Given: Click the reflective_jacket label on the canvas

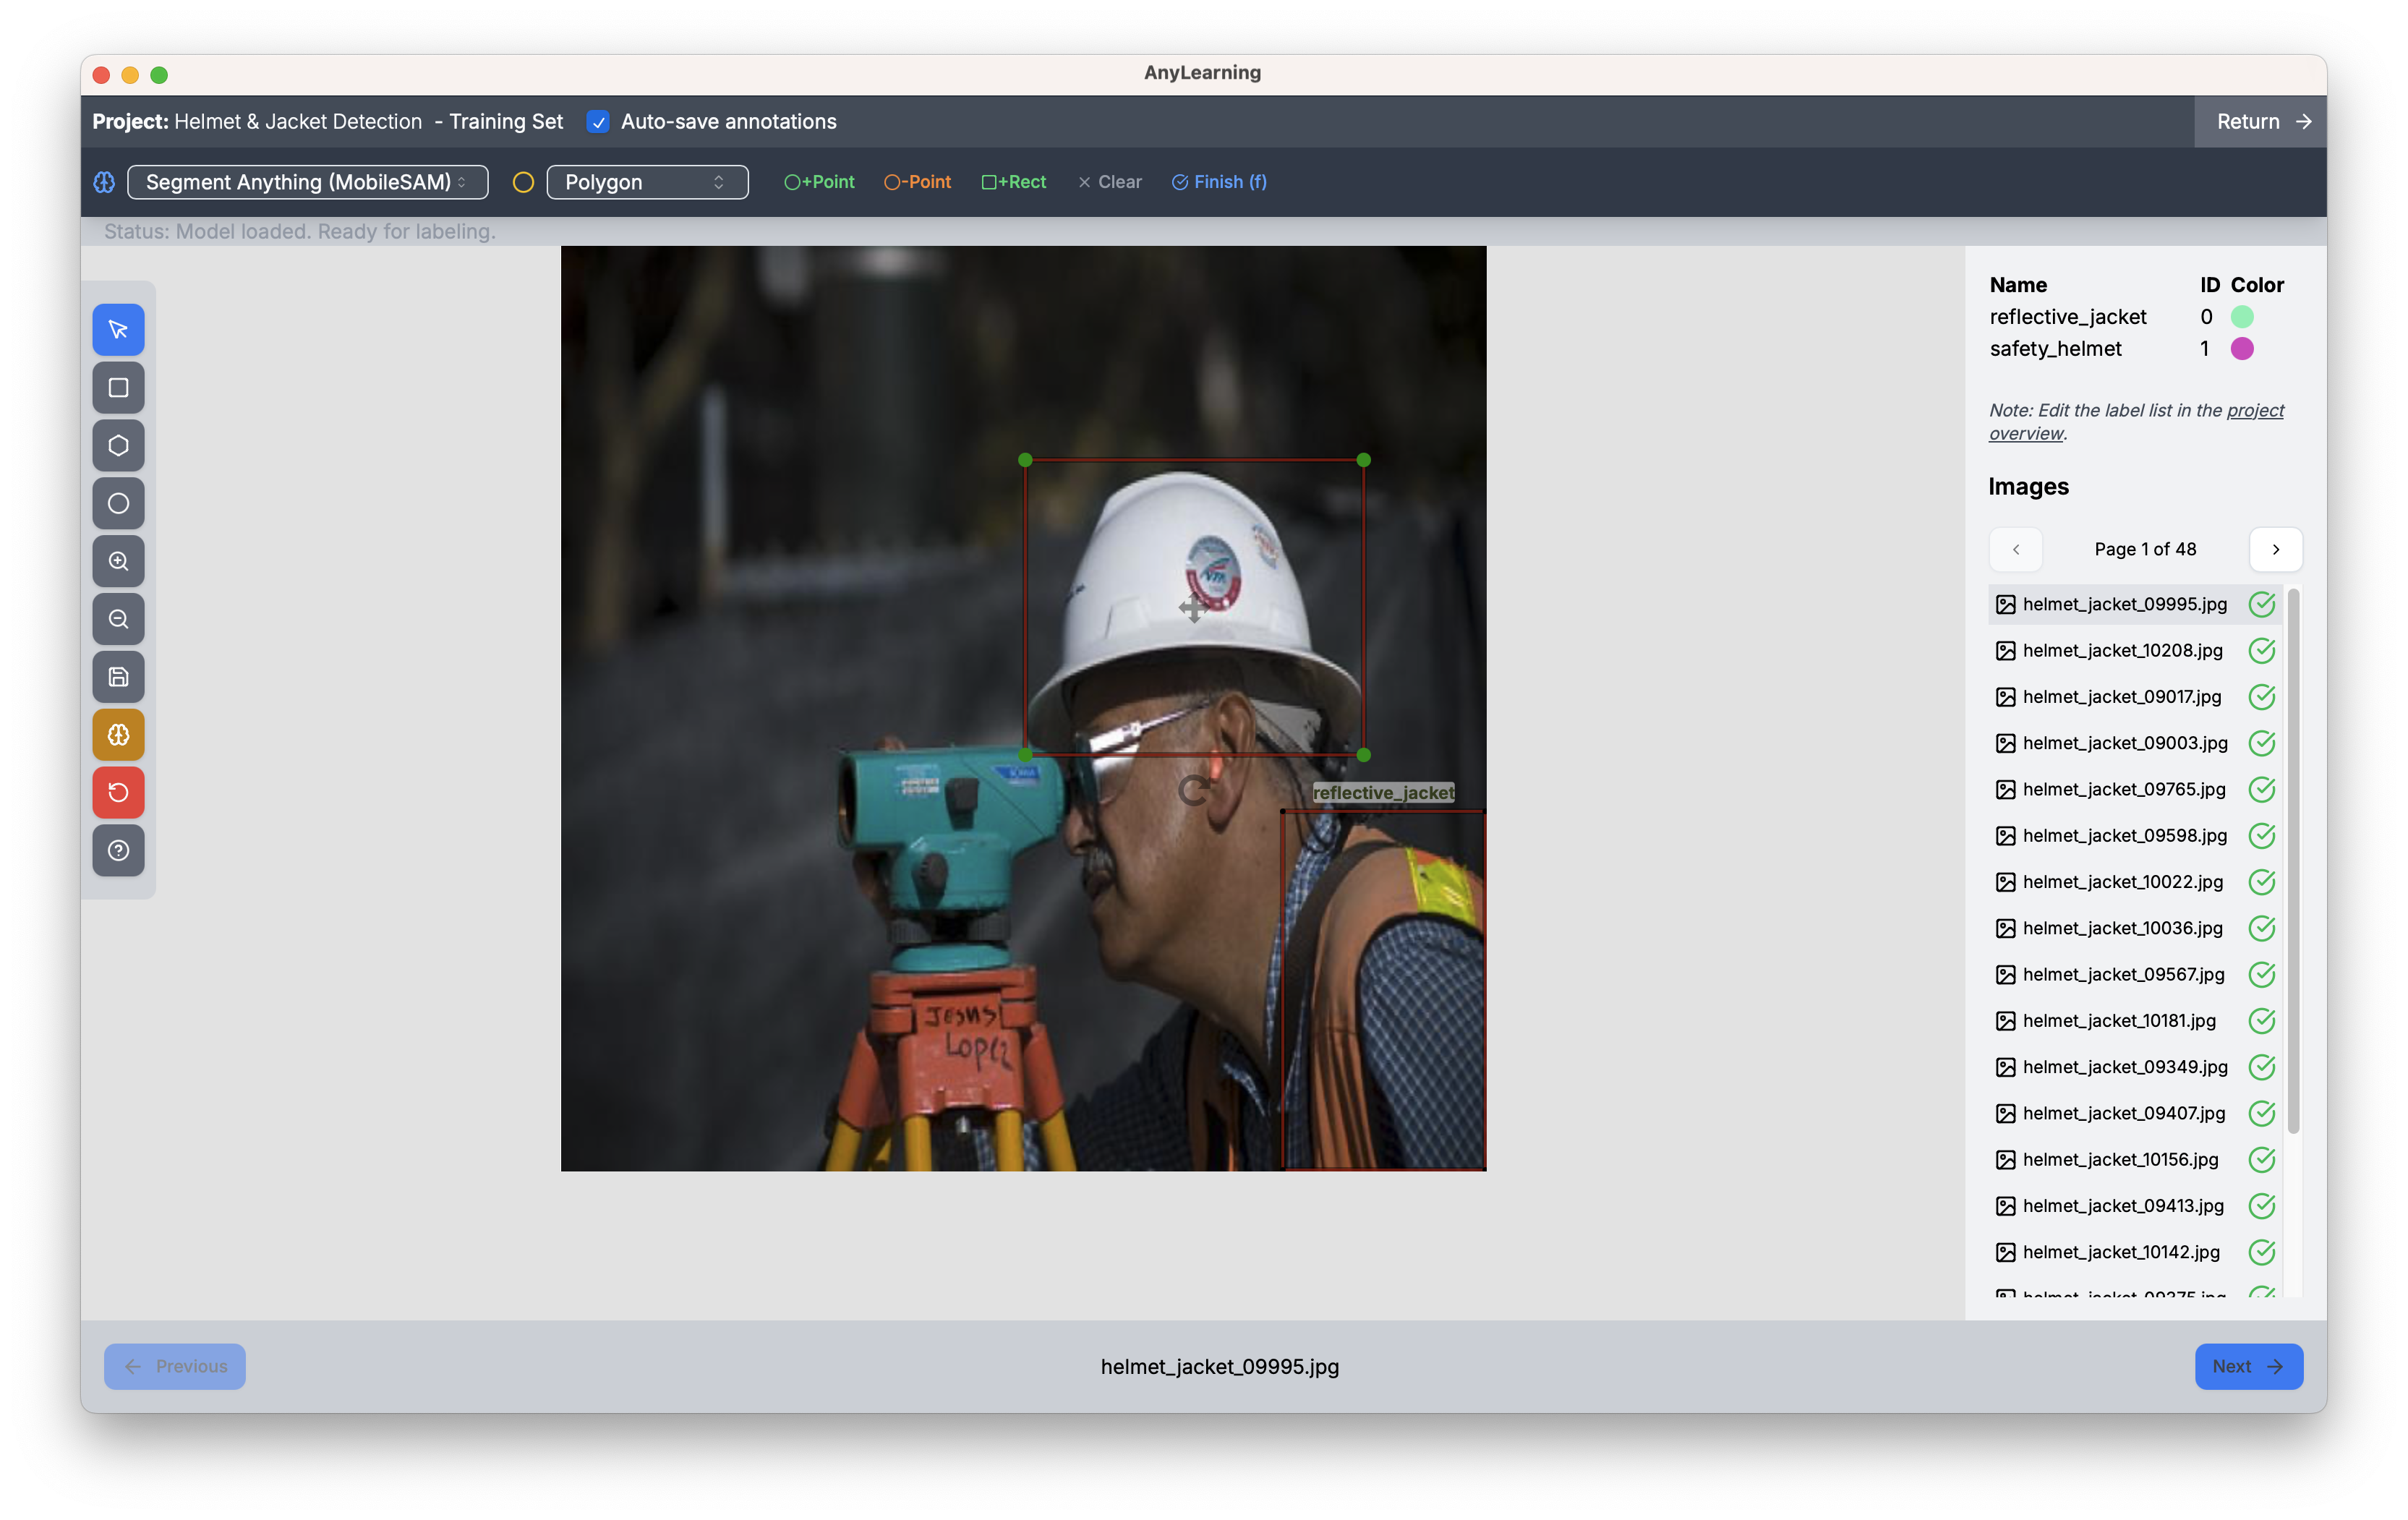Looking at the screenshot, I should [x=1383, y=793].
